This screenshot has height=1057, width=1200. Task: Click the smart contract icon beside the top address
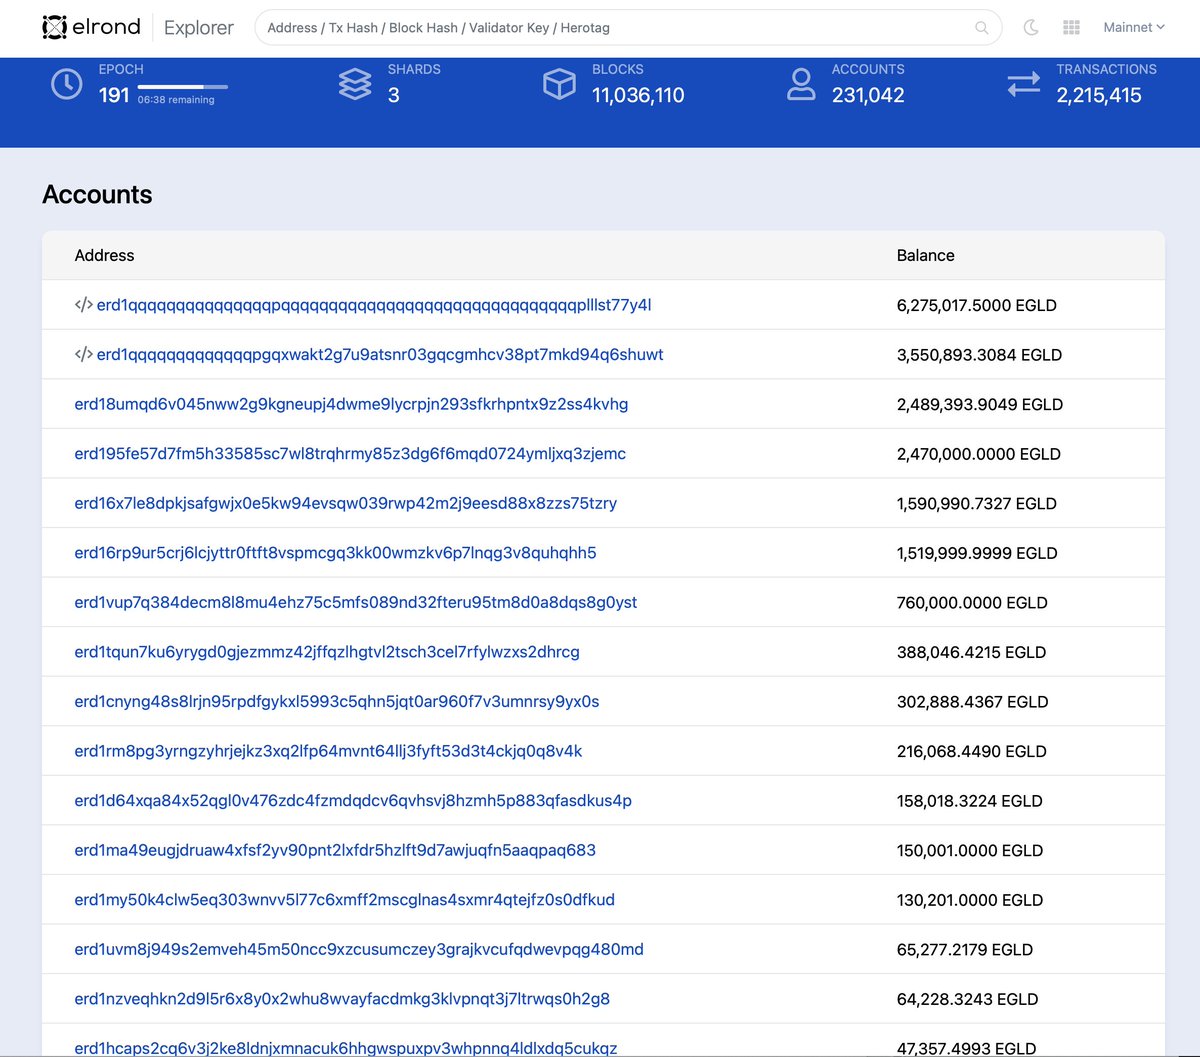pos(81,305)
